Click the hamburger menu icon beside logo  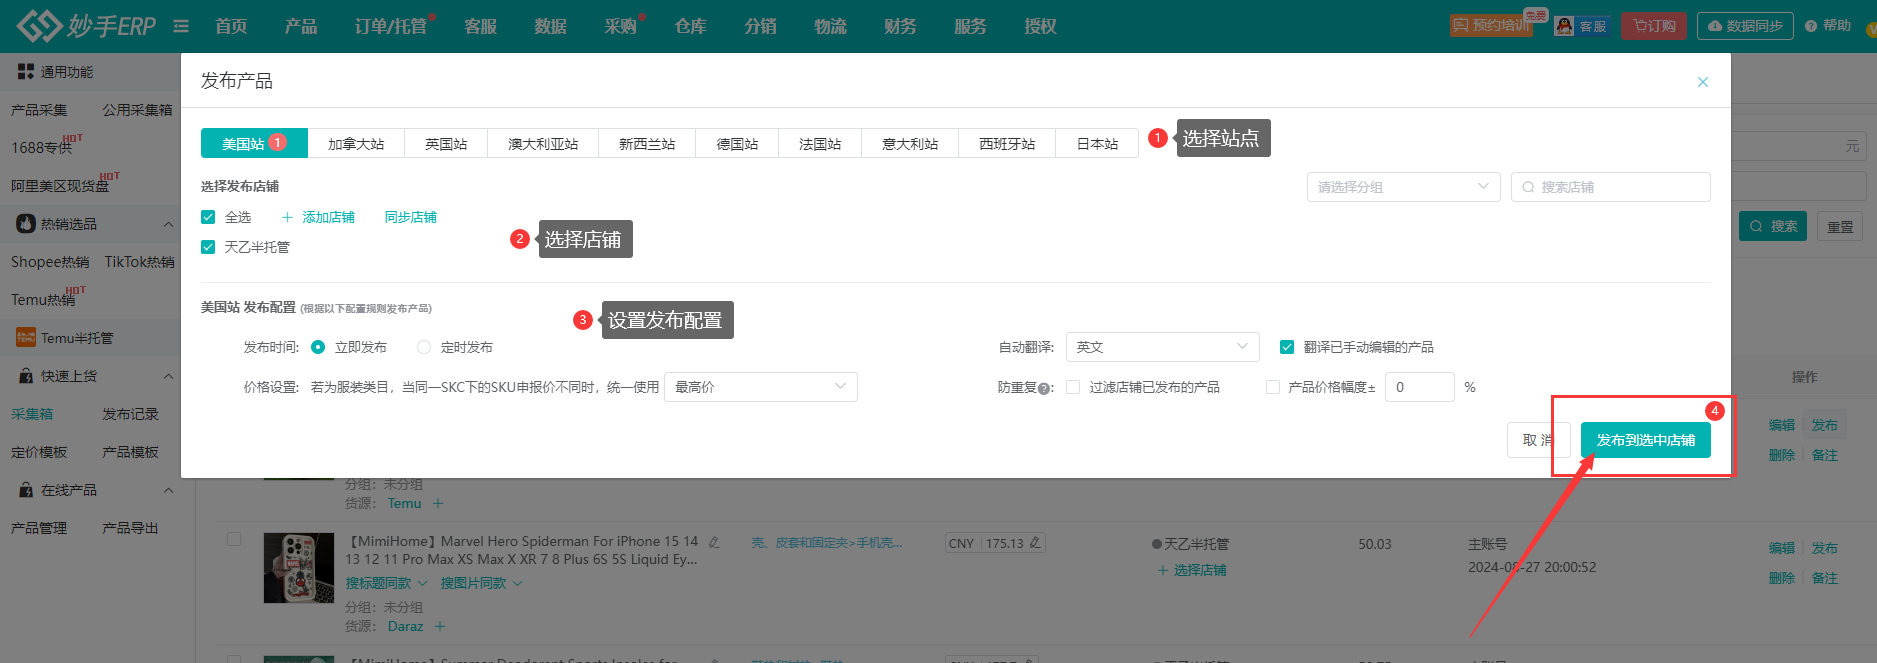point(181,26)
